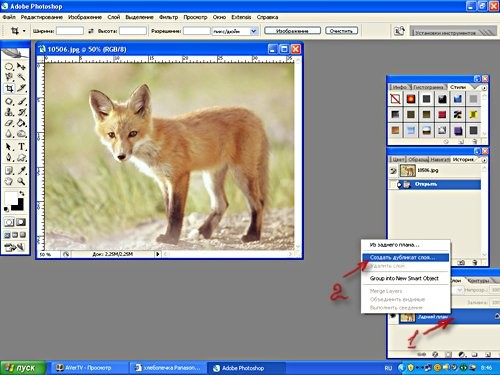Click the Ширина width input field

coord(70,31)
